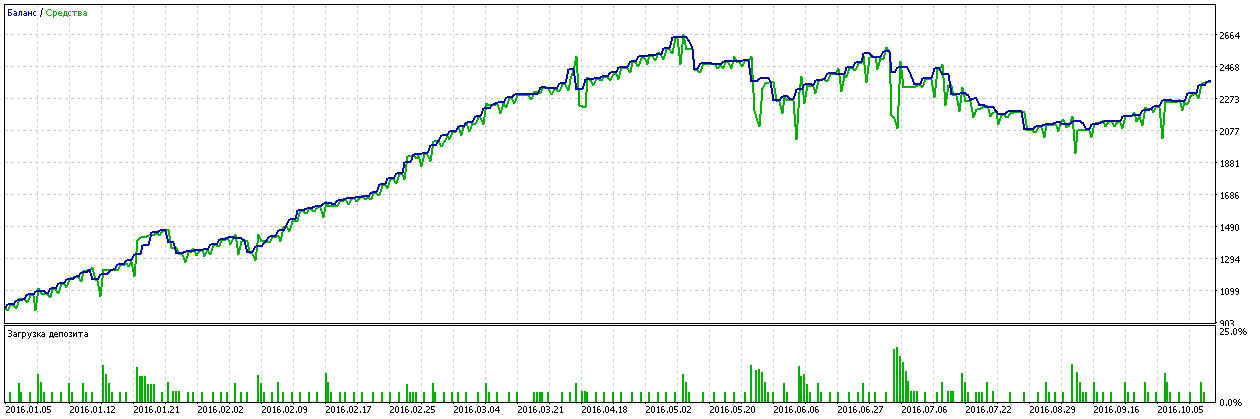Click the 2468 value on price axis
The height and width of the screenshot is (419, 1260).
[1229, 68]
